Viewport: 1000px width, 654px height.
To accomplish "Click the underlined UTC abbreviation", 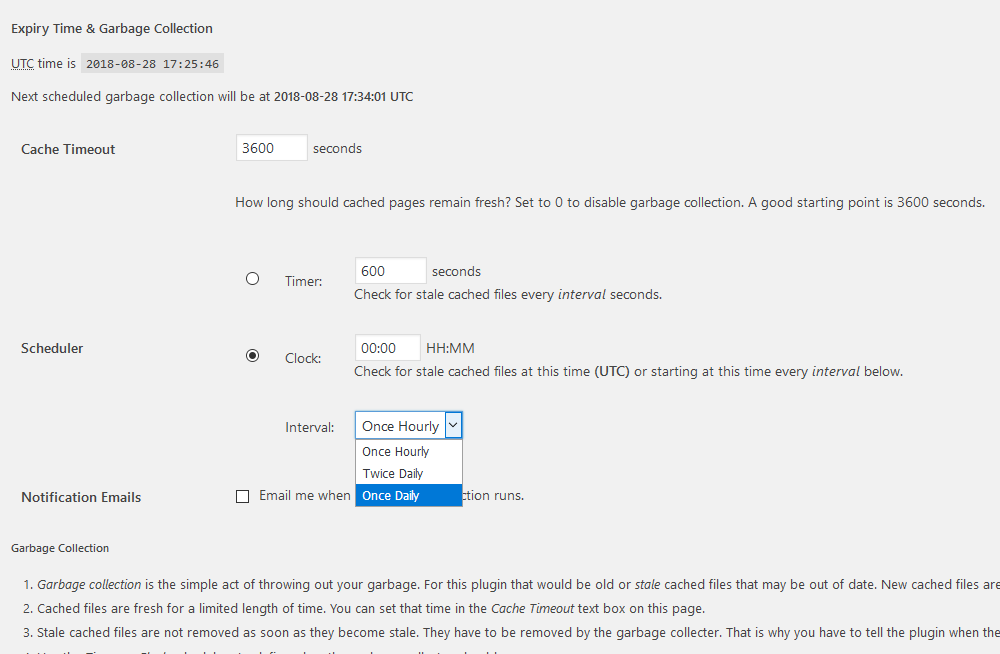I will point(22,64).
